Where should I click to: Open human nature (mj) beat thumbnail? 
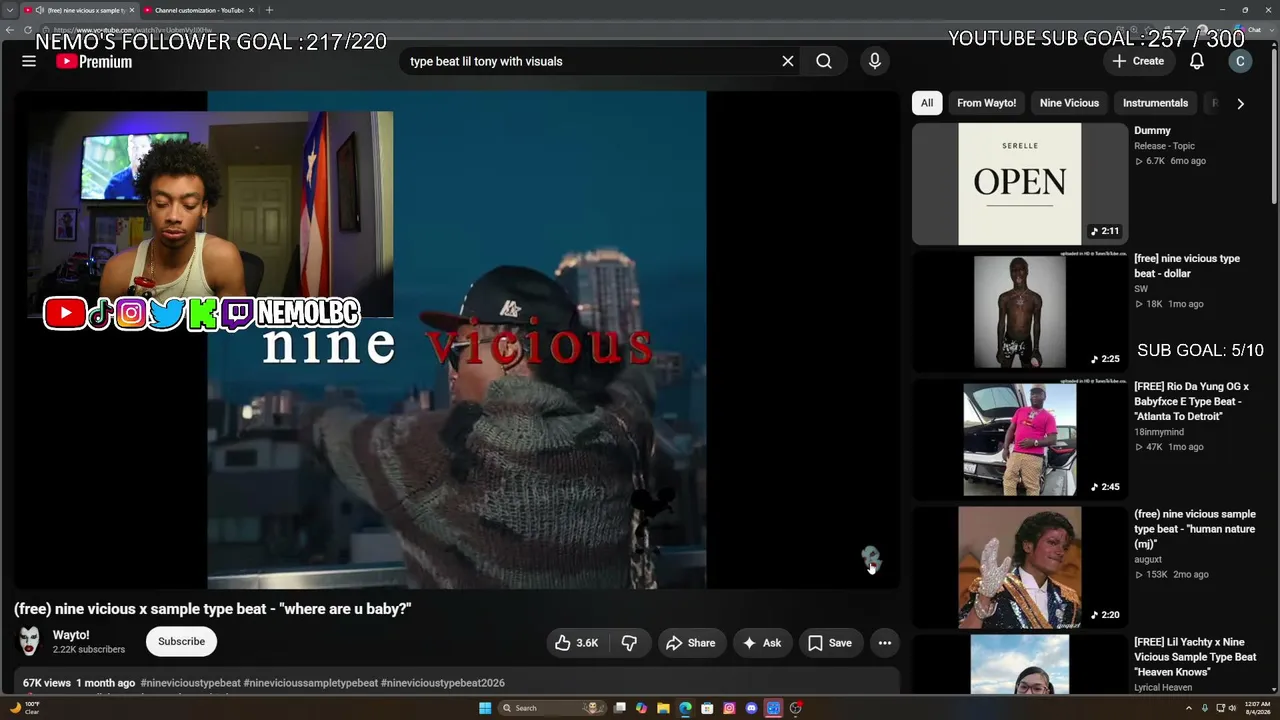point(1020,567)
